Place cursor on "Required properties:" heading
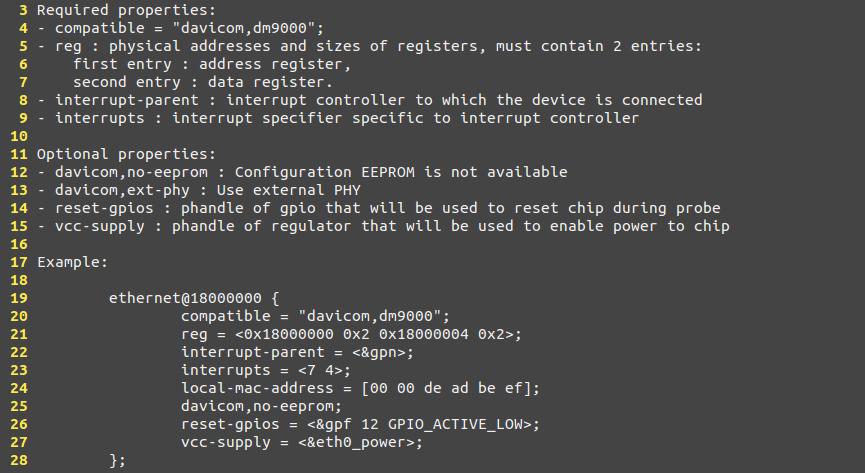This screenshot has height=473, width=865. (126, 10)
